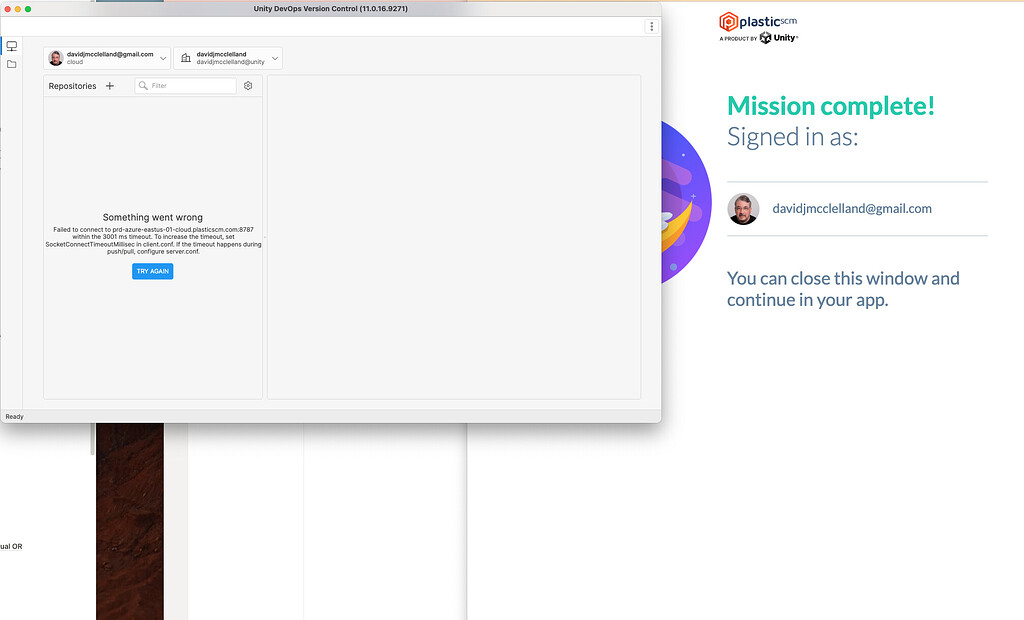Click the organization building icon in the account bar

[x=185, y=57]
